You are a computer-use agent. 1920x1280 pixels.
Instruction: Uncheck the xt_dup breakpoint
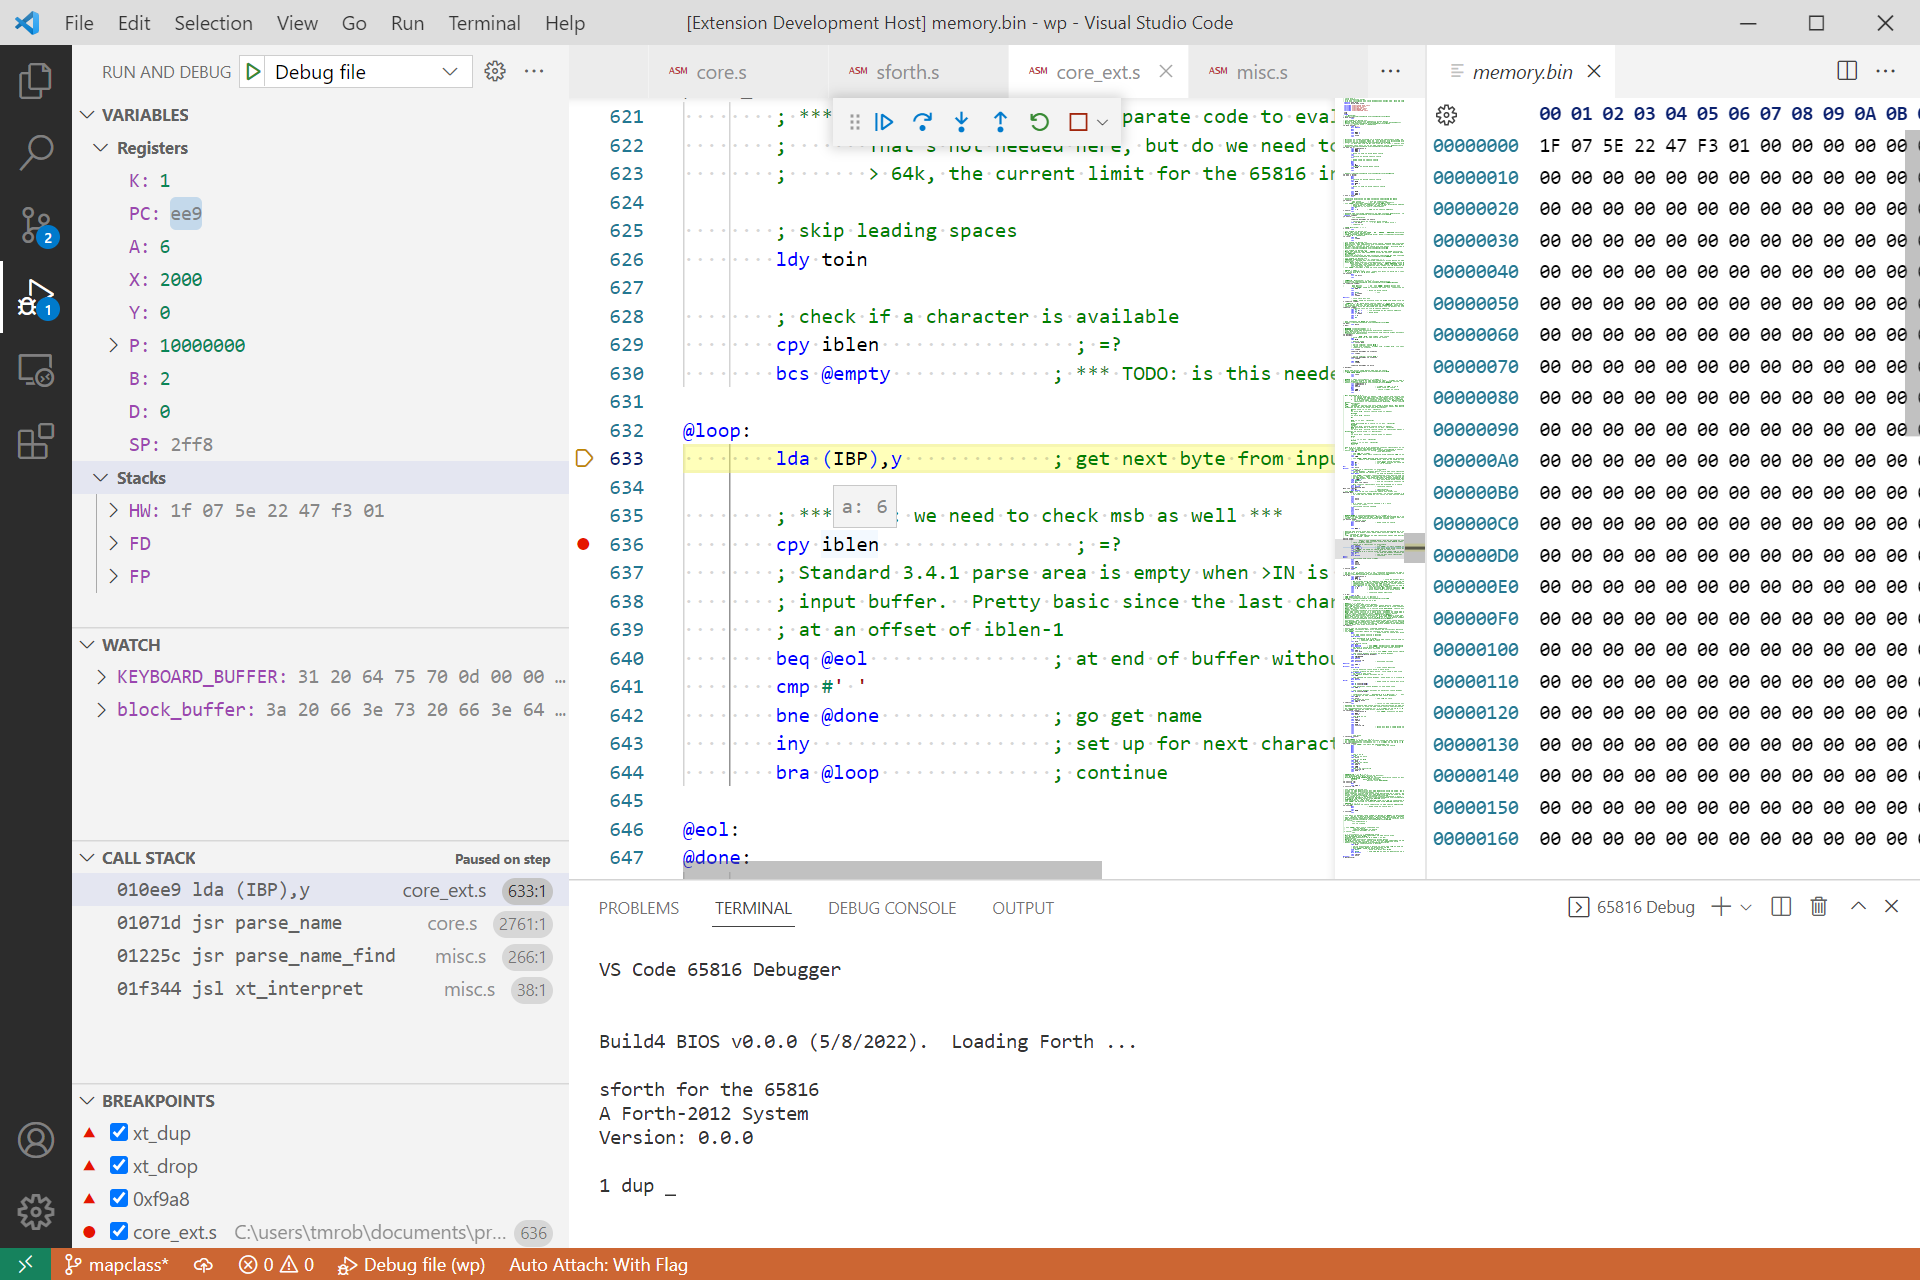pos(119,1133)
